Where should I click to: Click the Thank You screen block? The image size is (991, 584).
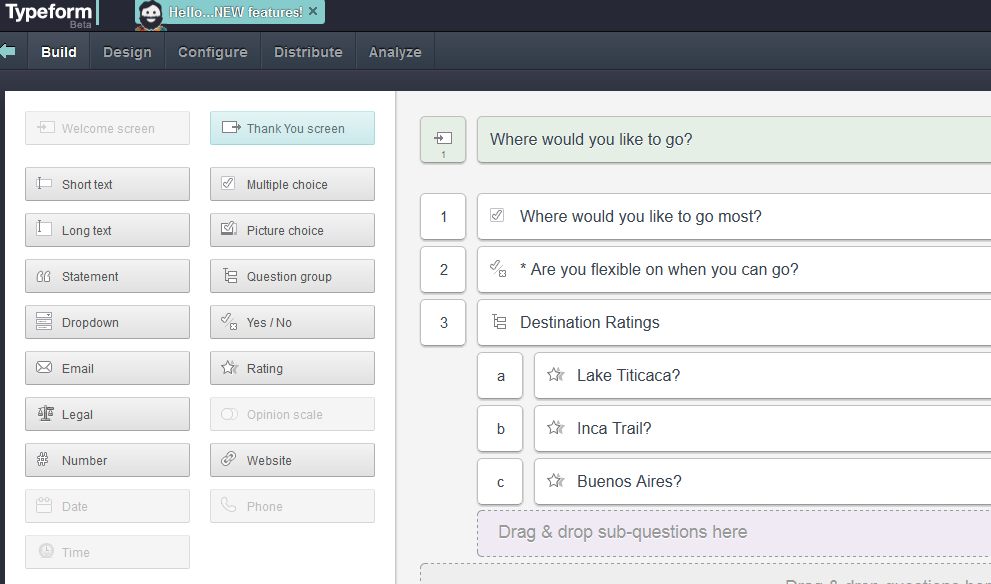point(292,128)
